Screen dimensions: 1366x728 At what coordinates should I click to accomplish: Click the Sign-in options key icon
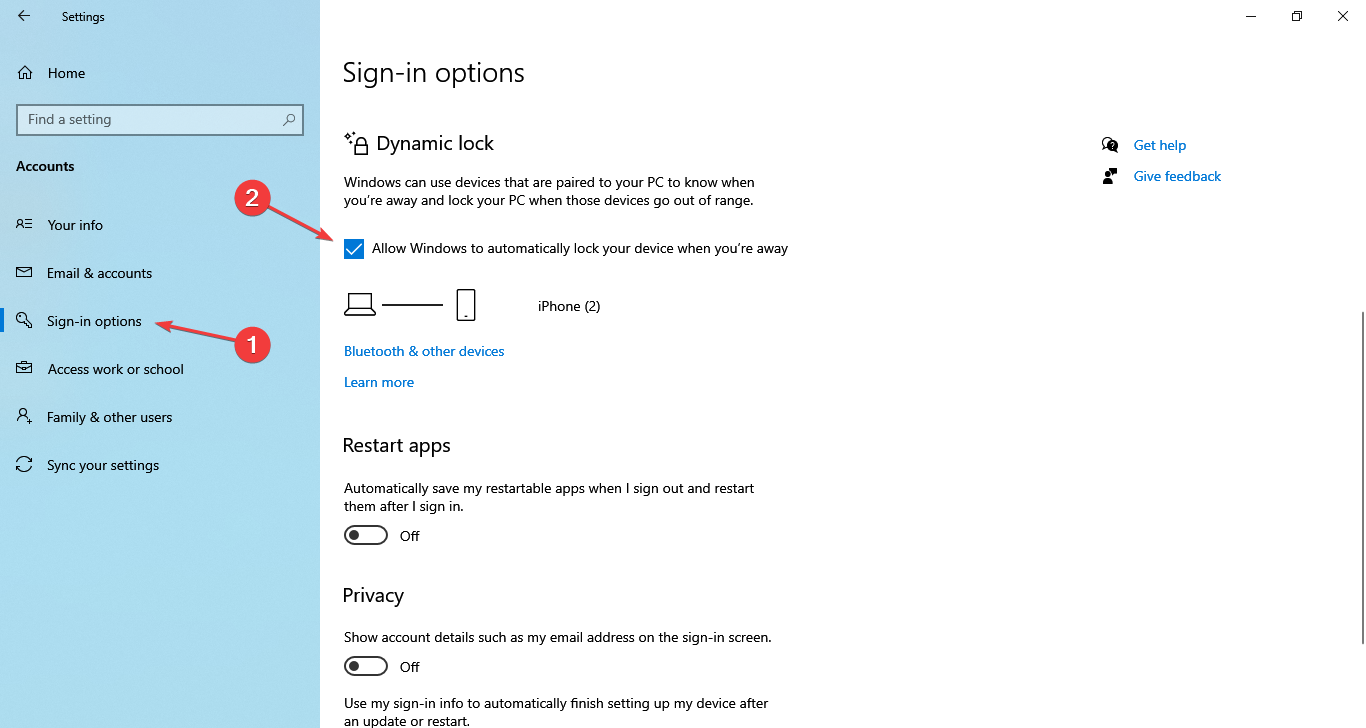pos(23,320)
